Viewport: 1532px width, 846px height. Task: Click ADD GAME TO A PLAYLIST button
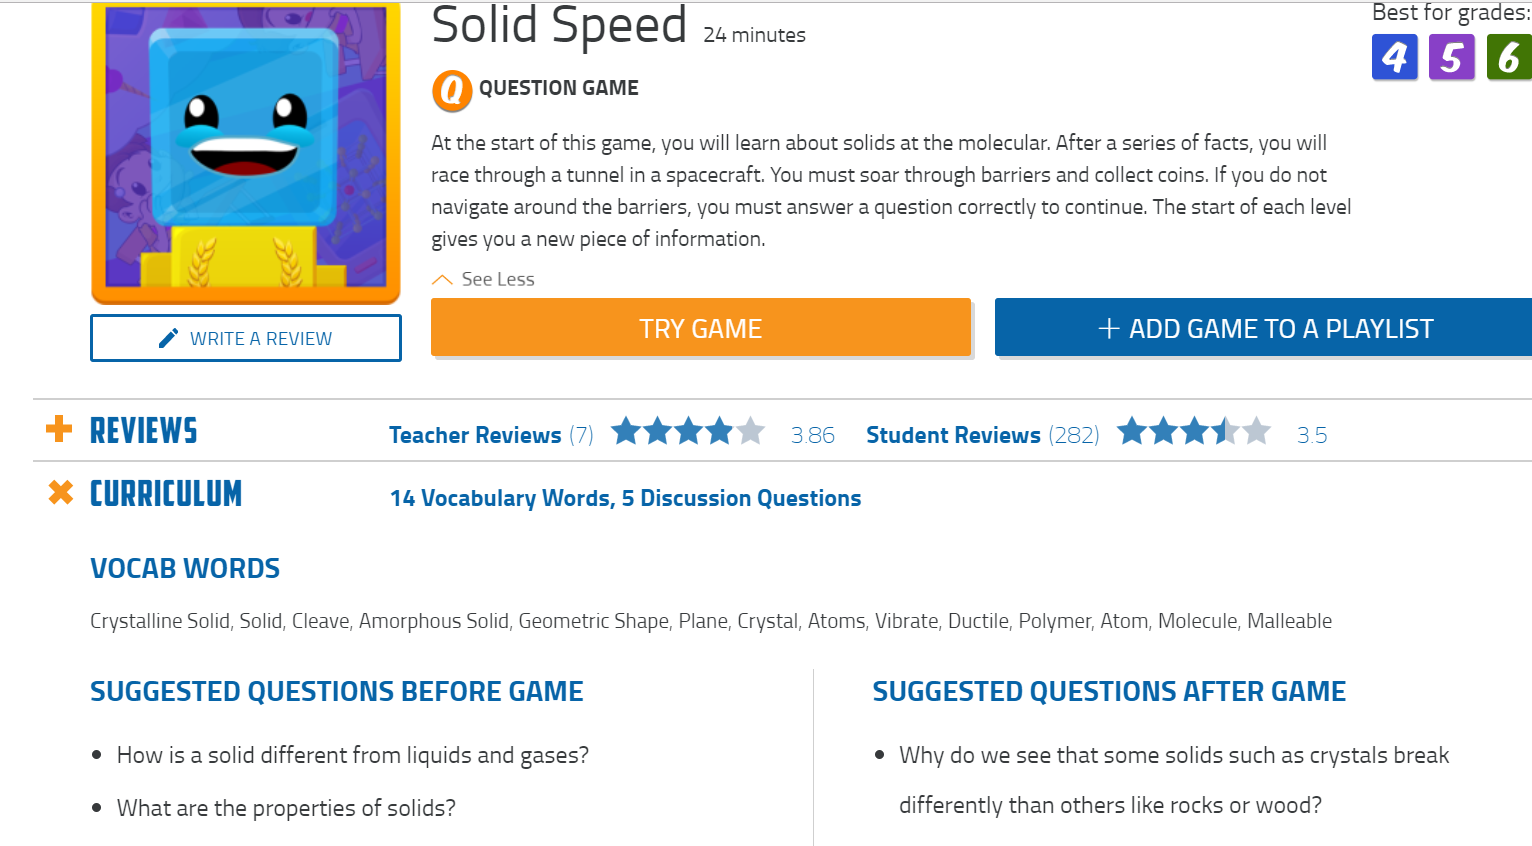click(x=1264, y=327)
